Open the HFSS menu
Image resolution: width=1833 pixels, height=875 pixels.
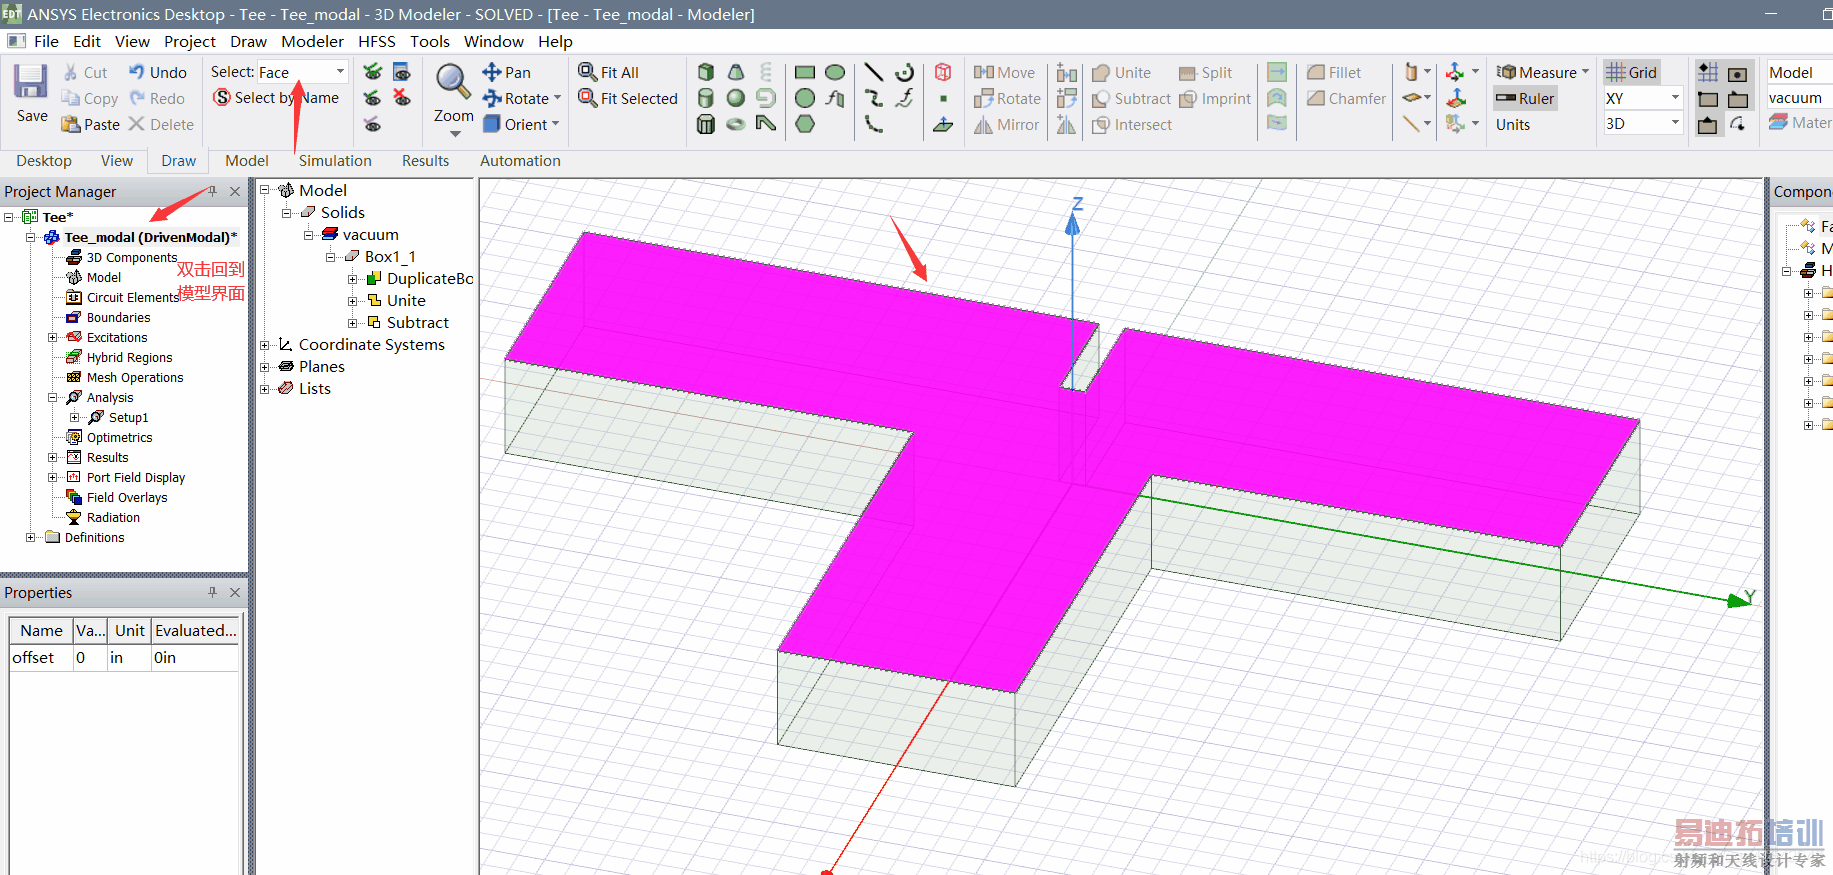click(x=377, y=41)
